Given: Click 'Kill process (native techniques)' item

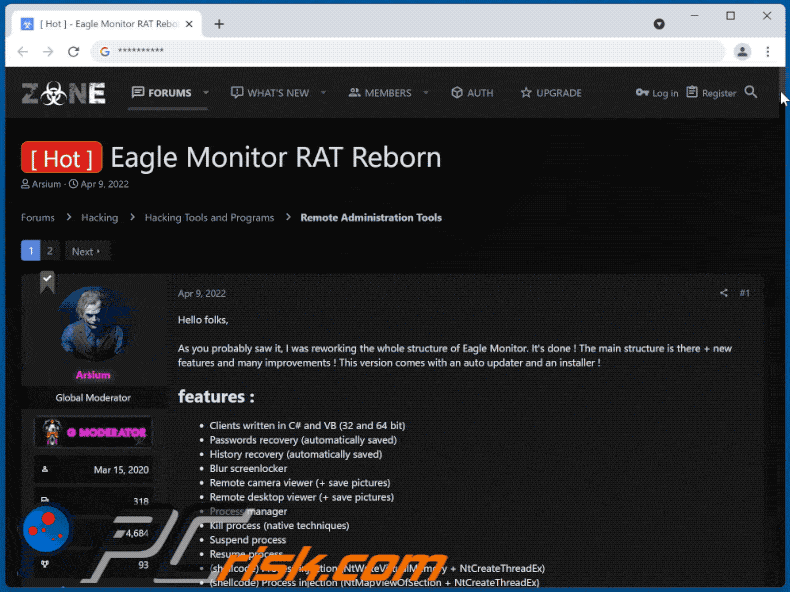Looking at the screenshot, I should pos(280,525).
